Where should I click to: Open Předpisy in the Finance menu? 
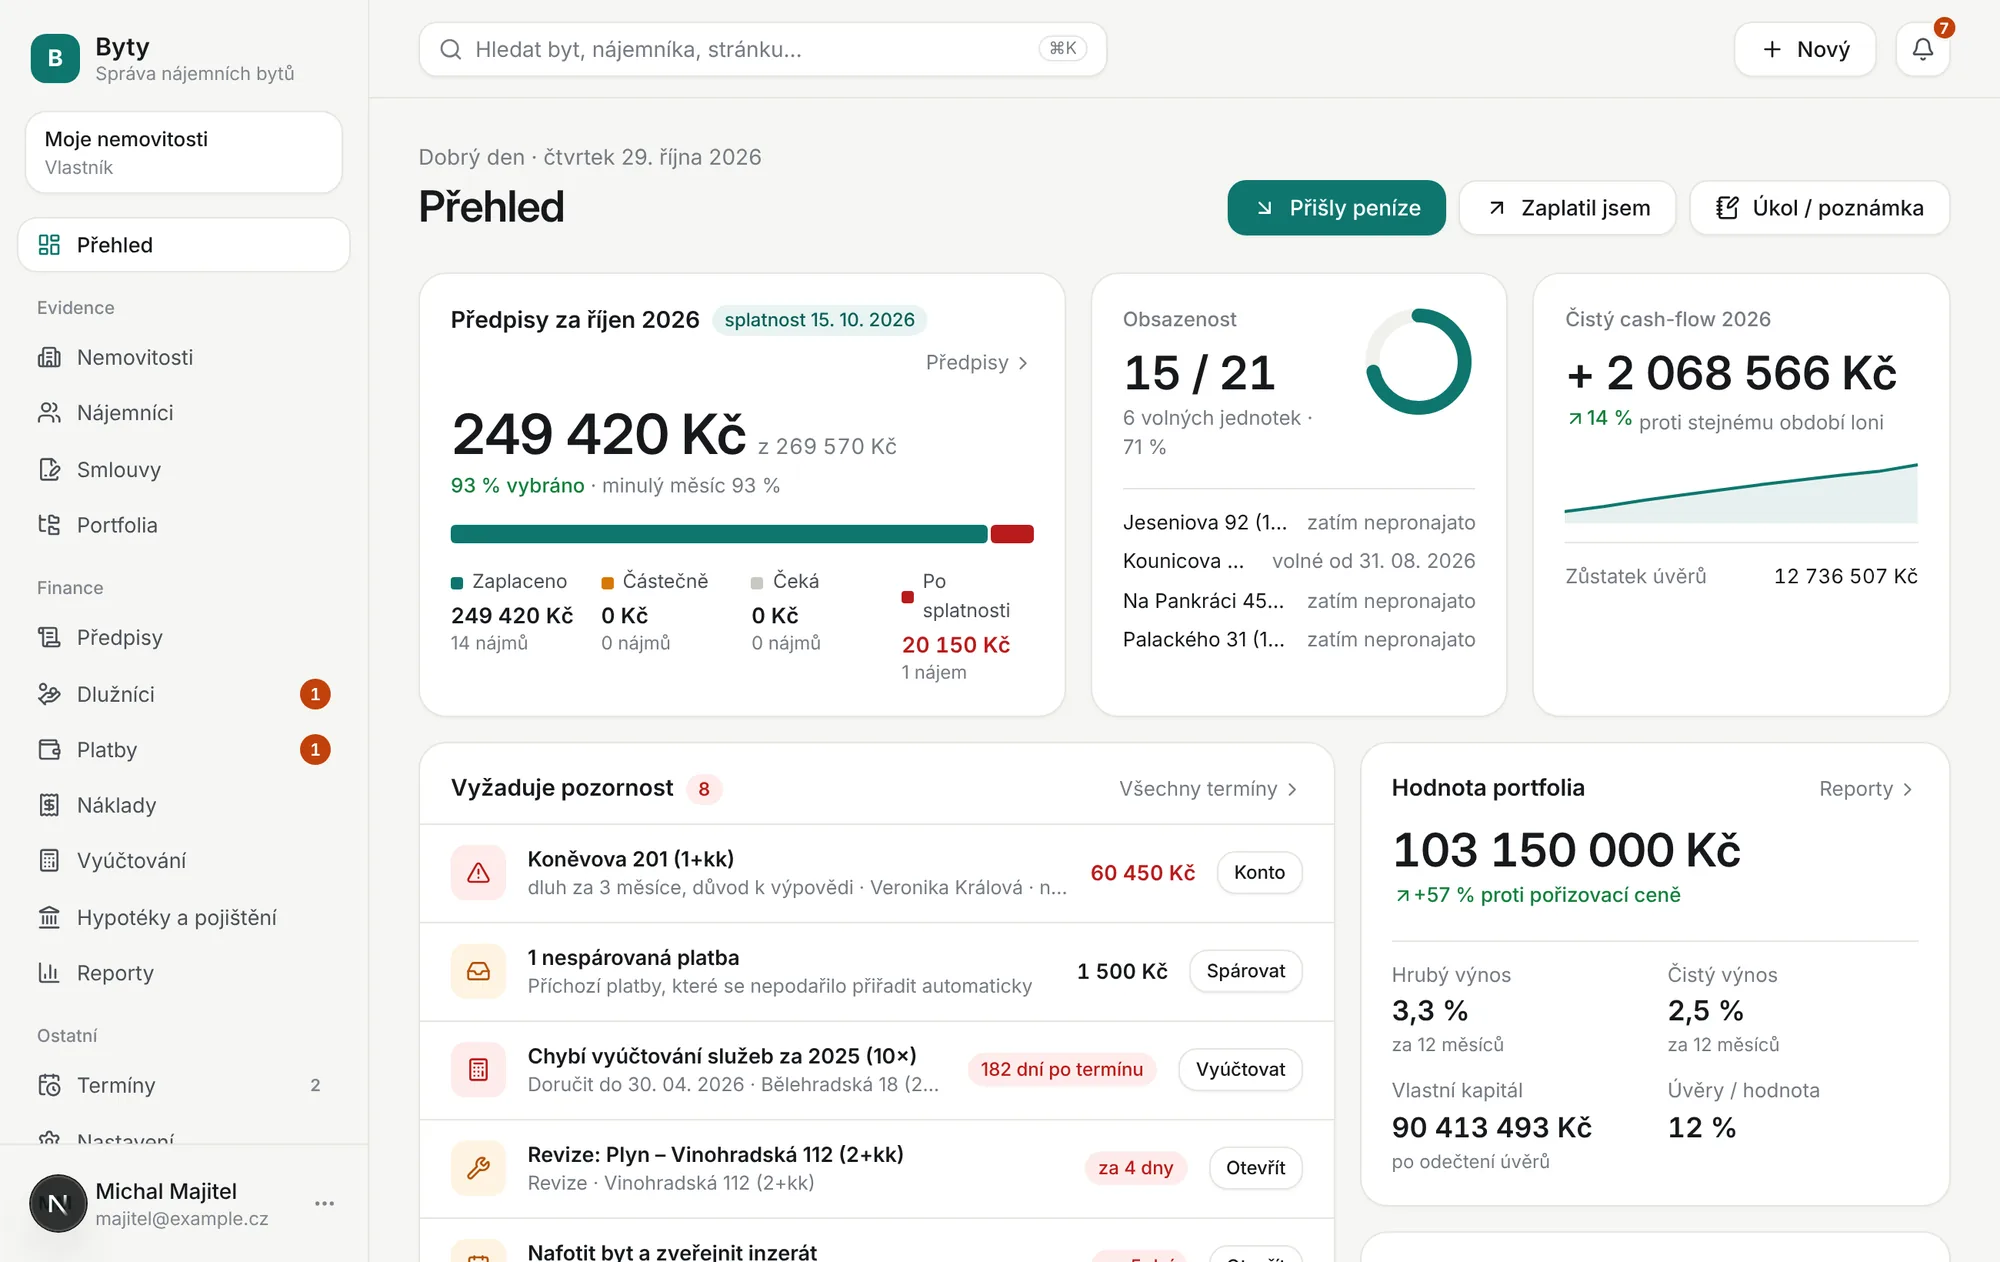point(183,637)
